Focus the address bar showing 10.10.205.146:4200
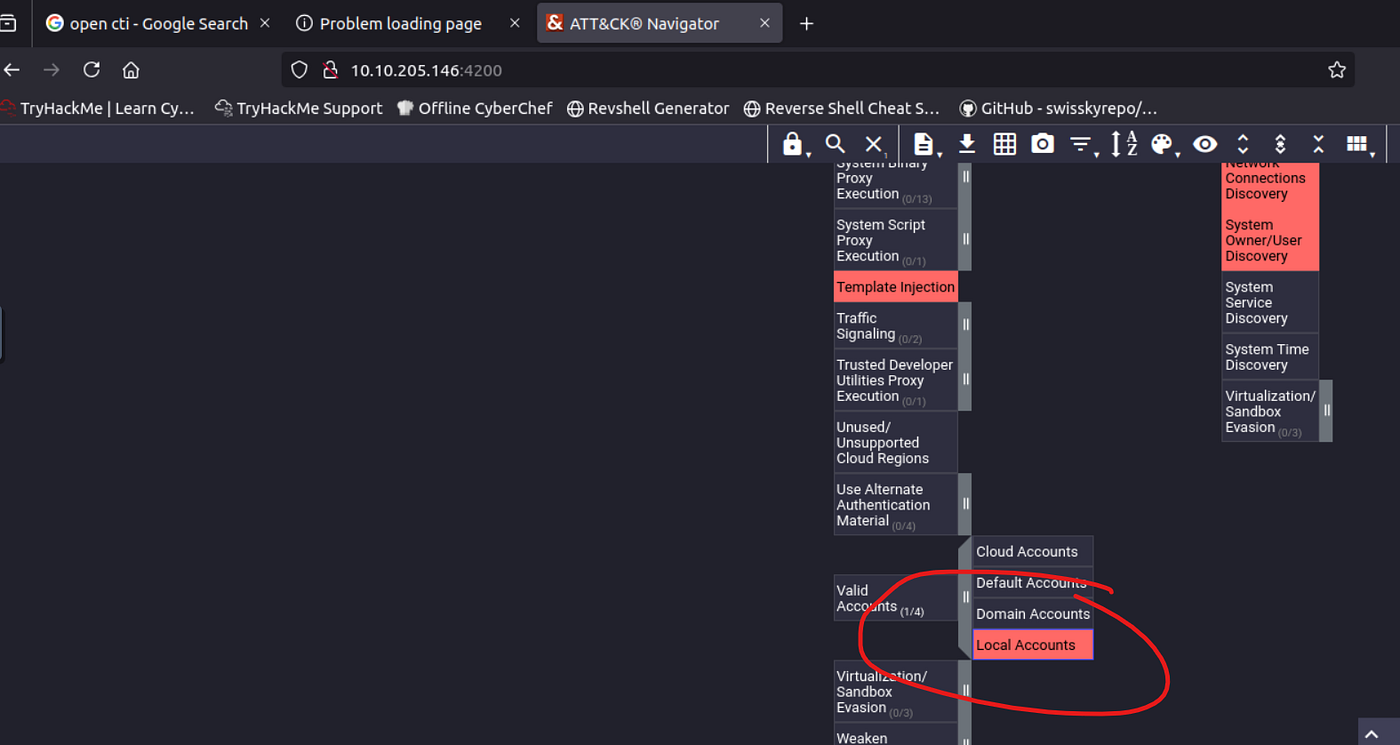The image size is (1400, 745). [818, 70]
